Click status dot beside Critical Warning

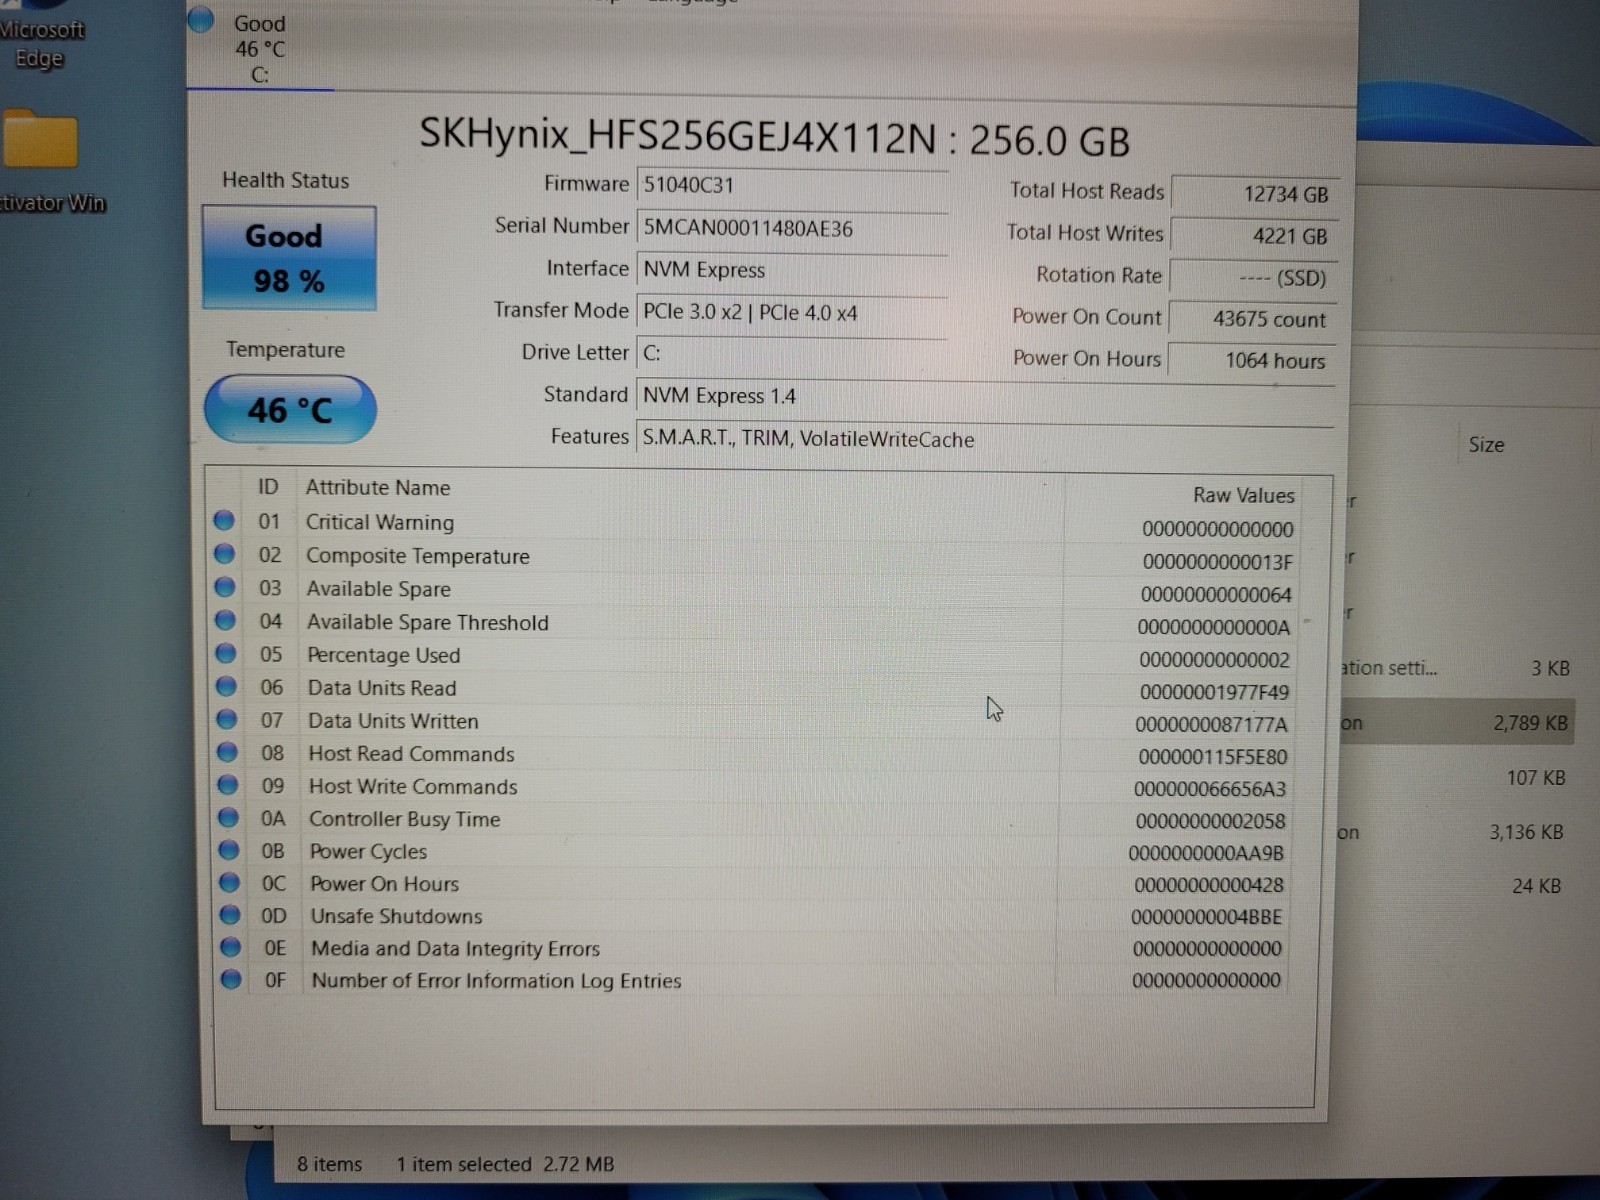point(224,520)
